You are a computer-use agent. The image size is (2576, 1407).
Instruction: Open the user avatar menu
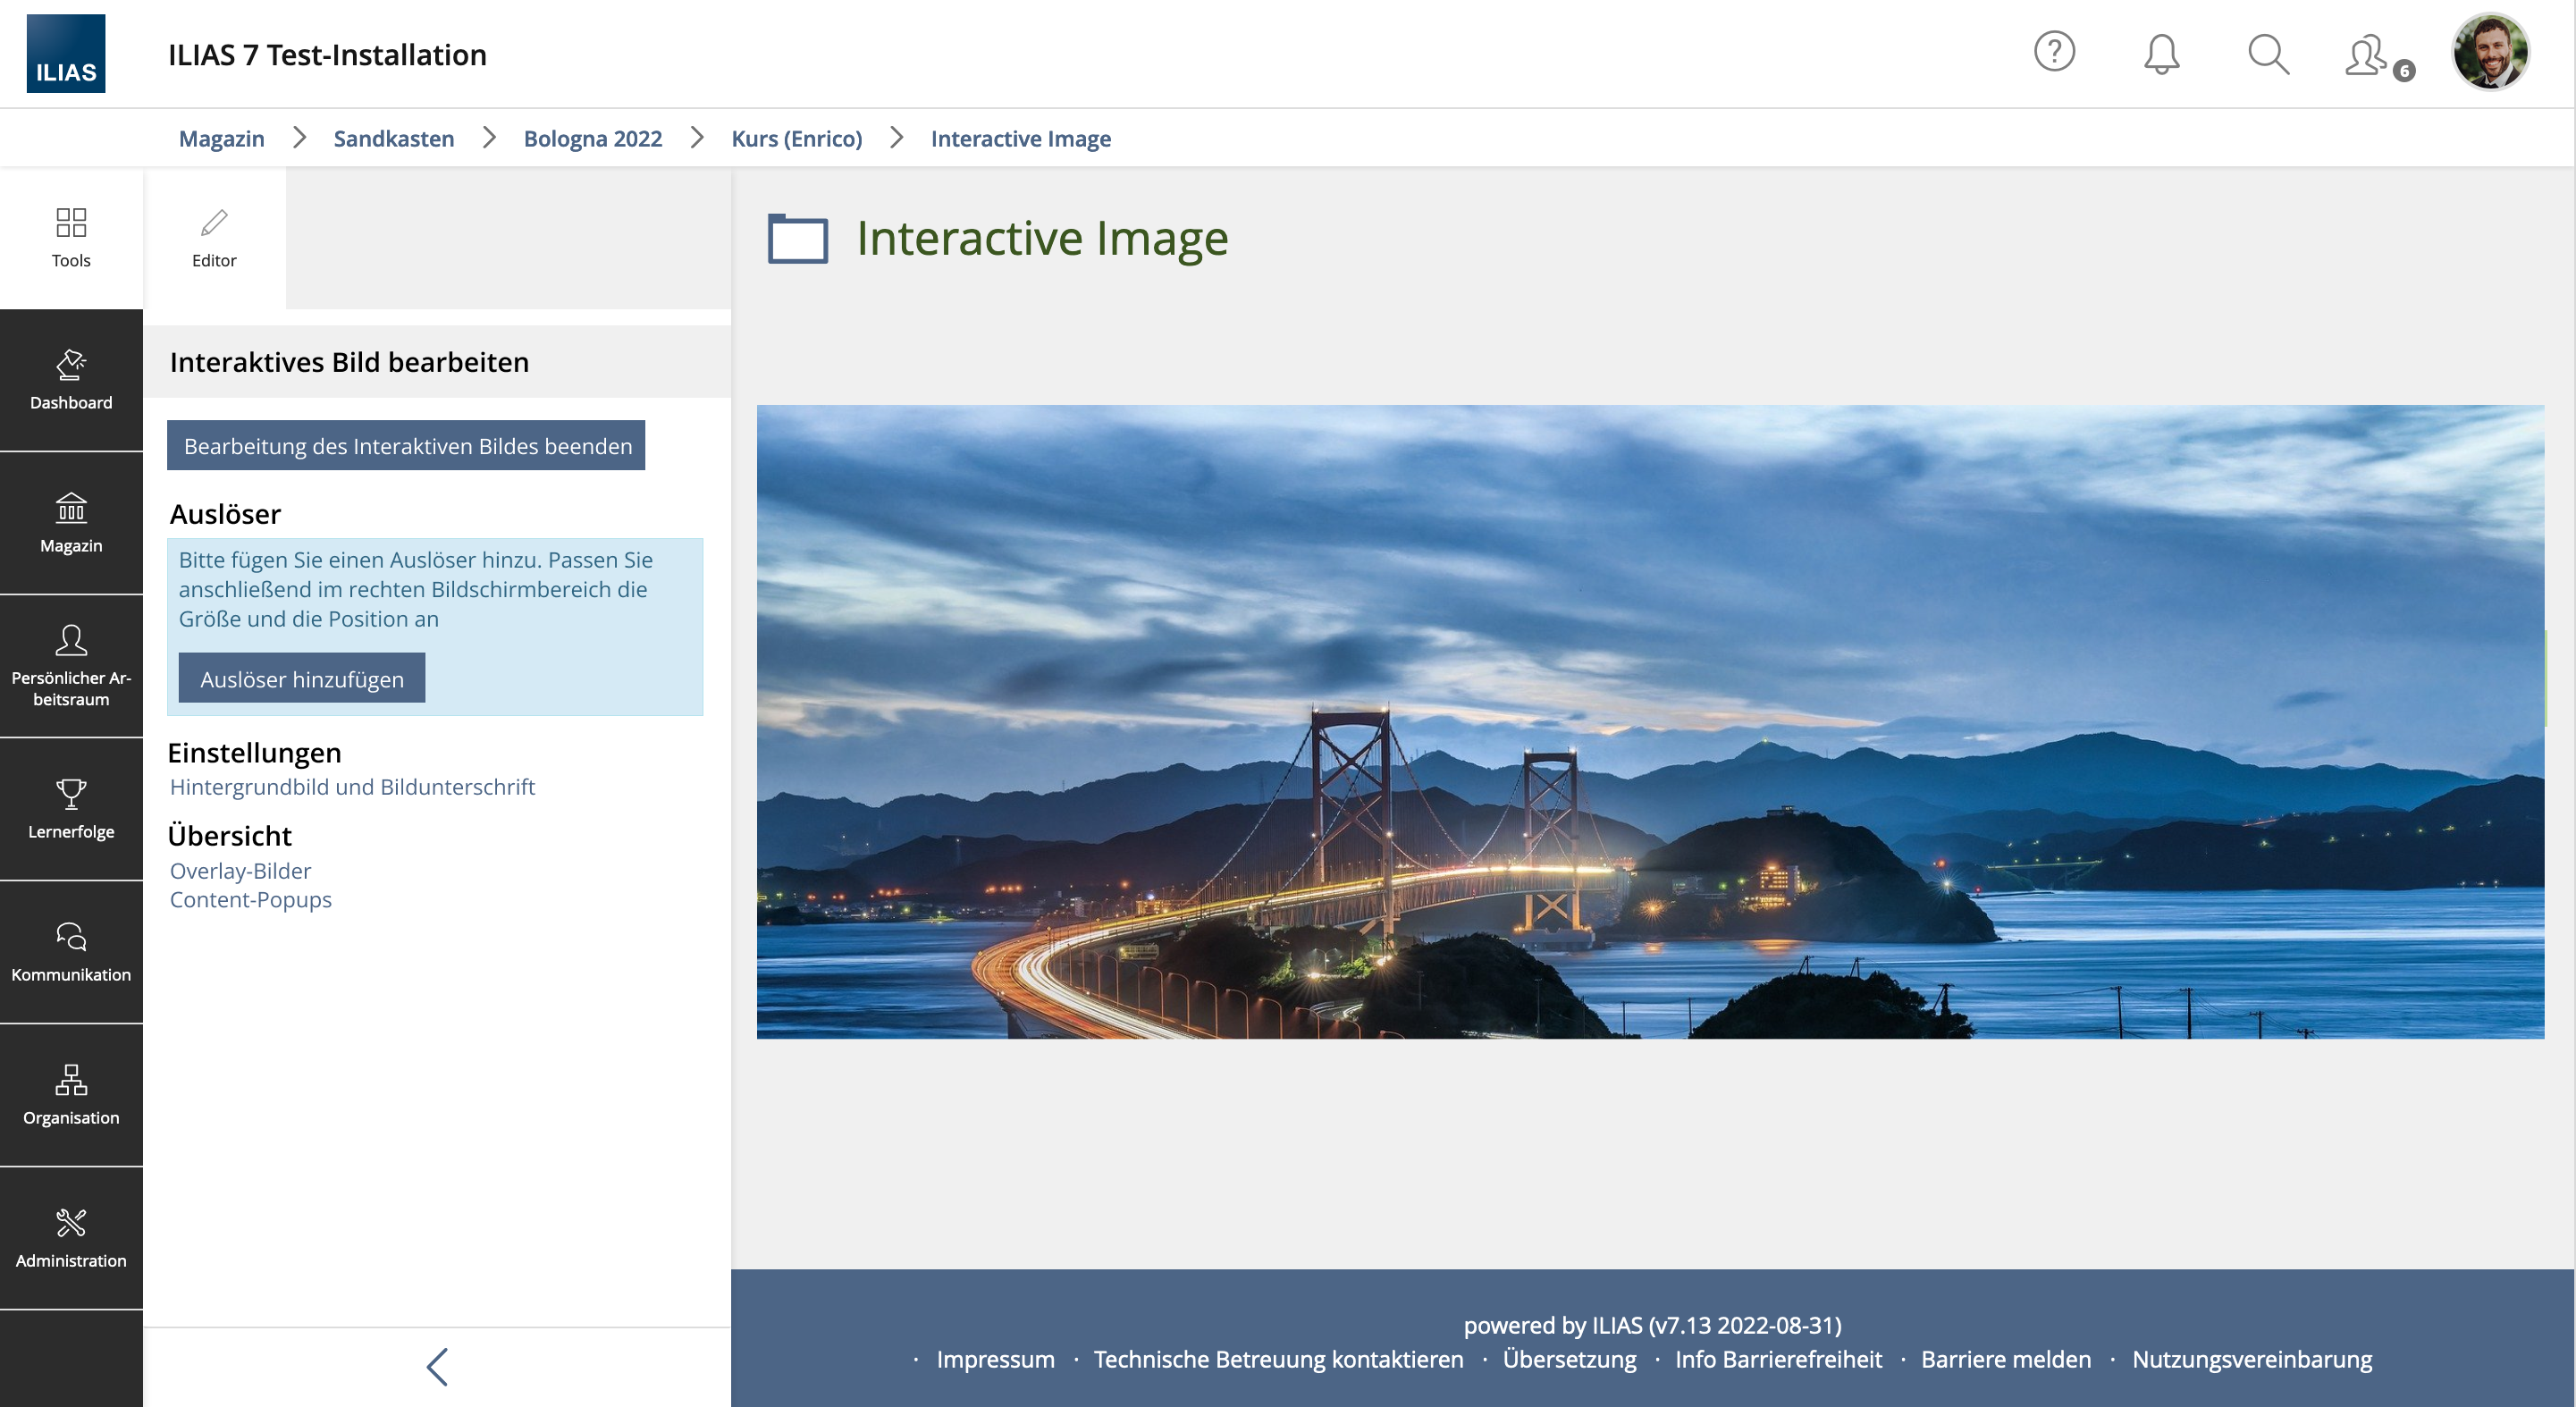tap(2490, 52)
